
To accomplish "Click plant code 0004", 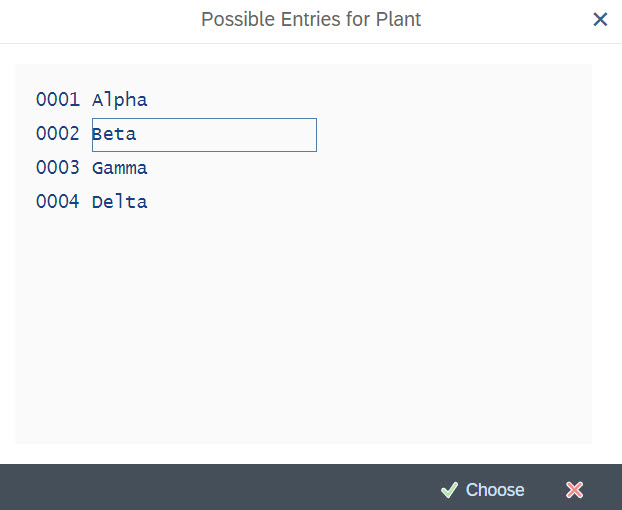I will pos(57,202).
